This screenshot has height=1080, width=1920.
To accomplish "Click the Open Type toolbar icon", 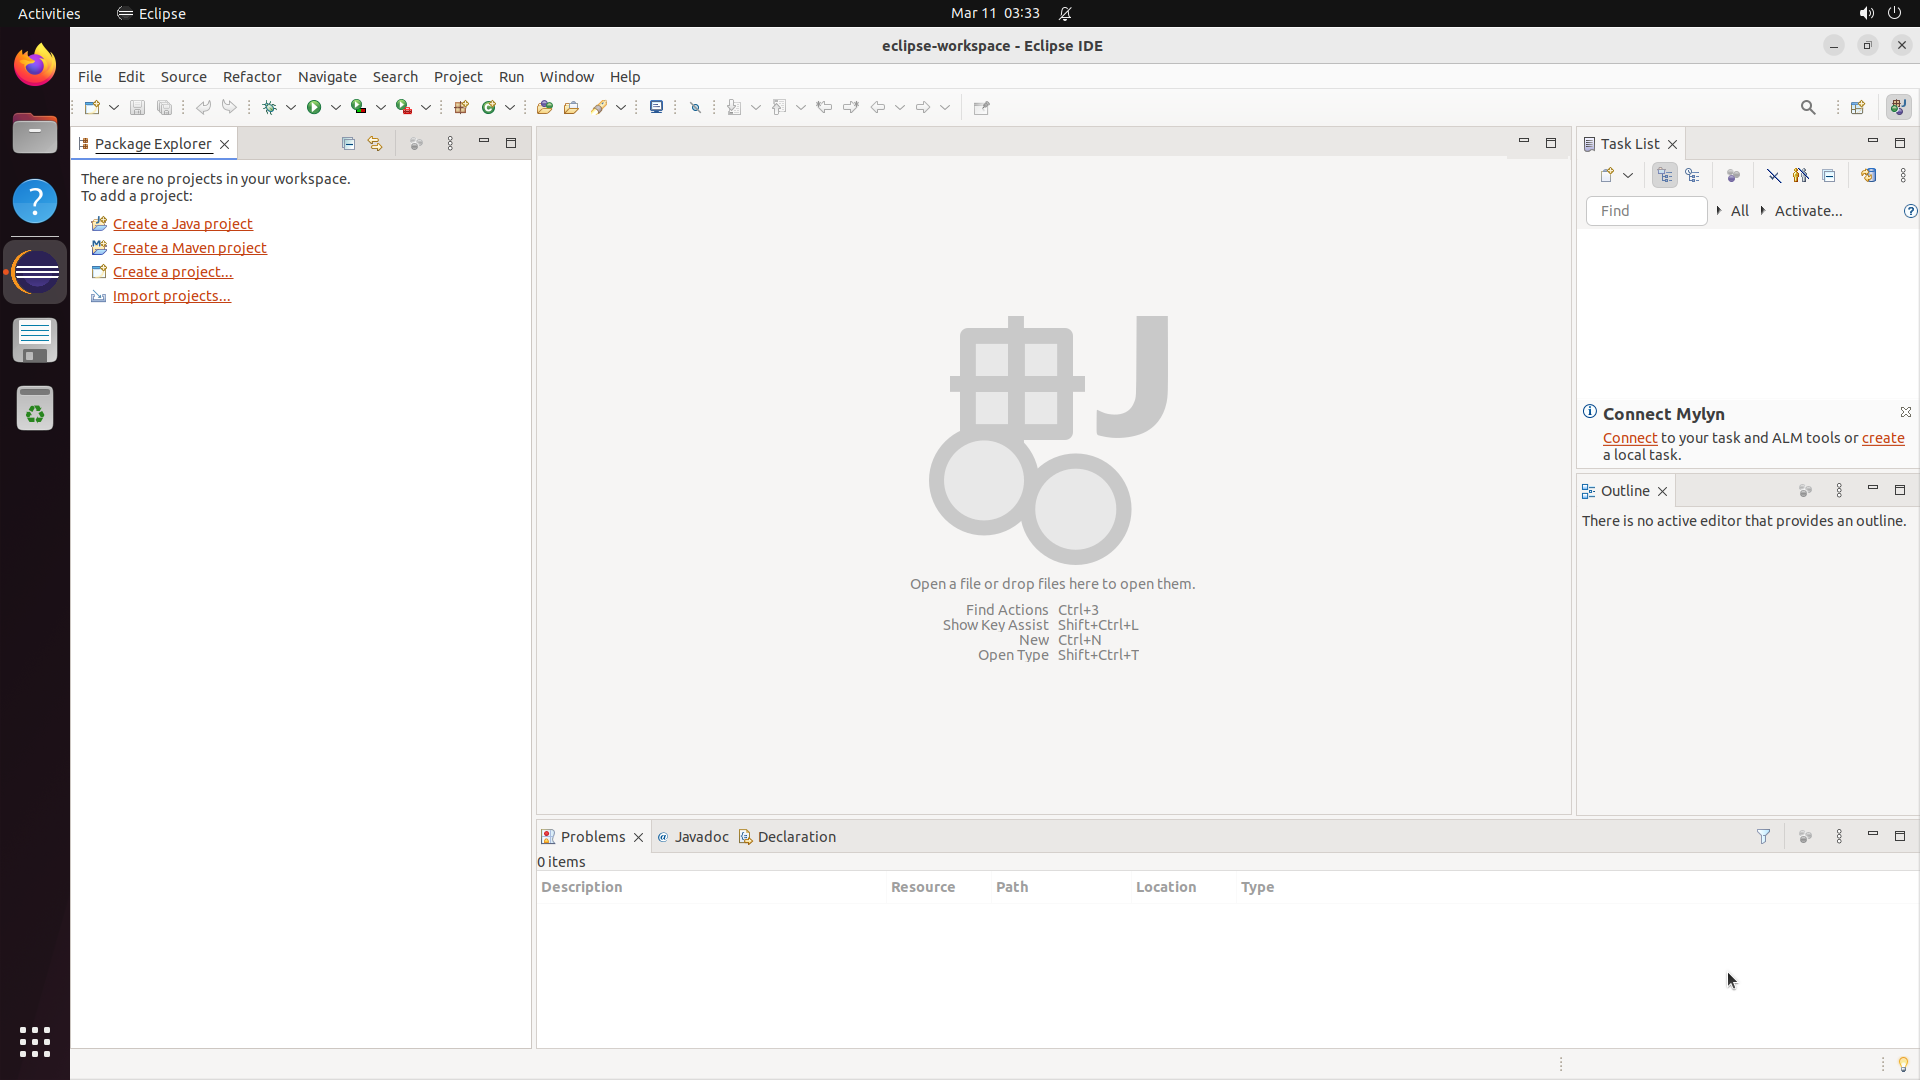I will point(545,107).
